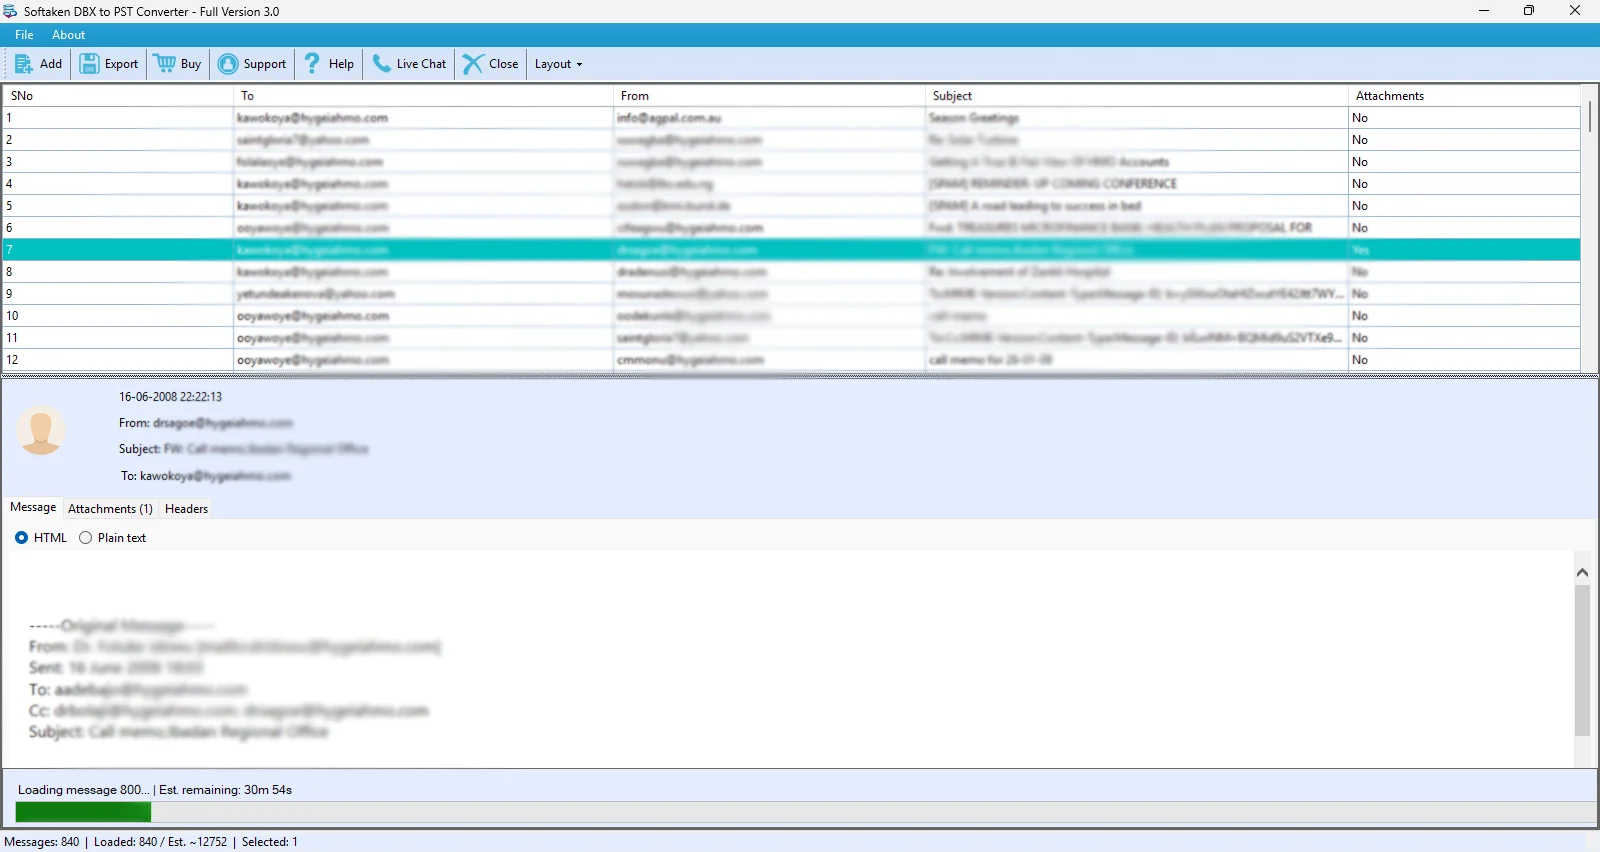The image size is (1600, 852).
Task: Click the Help button label
Action: [342, 64]
